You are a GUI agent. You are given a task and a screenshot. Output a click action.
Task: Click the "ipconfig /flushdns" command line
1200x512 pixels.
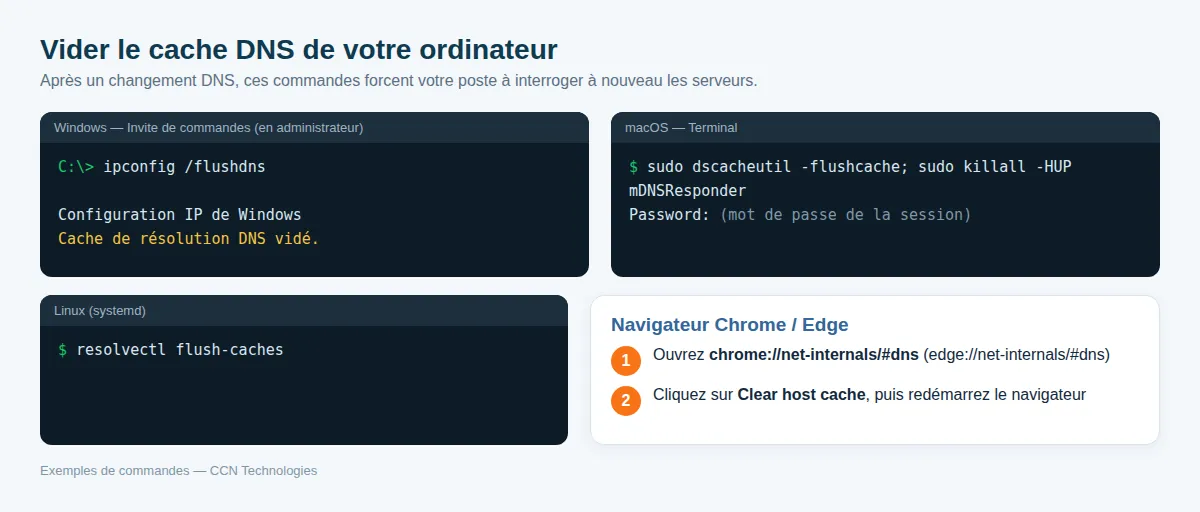pyautogui.click(x=162, y=166)
